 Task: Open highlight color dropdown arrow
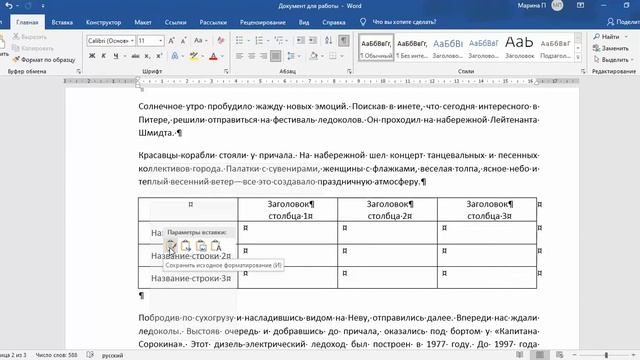tap(203, 56)
